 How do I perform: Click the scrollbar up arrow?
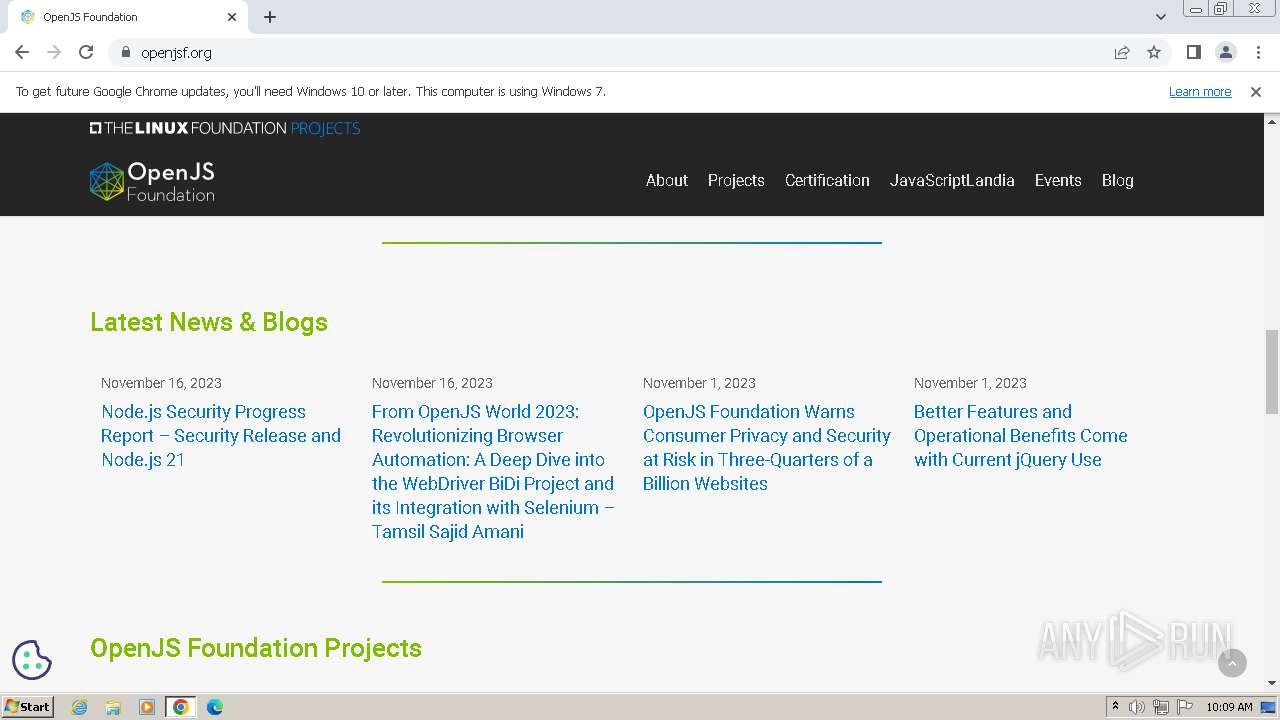[x=1272, y=120]
